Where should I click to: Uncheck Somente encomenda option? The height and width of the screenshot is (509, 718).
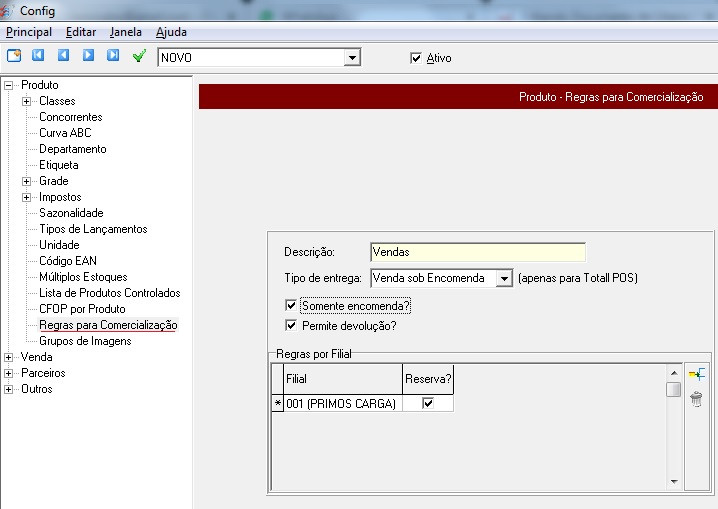pyautogui.click(x=292, y=305)
